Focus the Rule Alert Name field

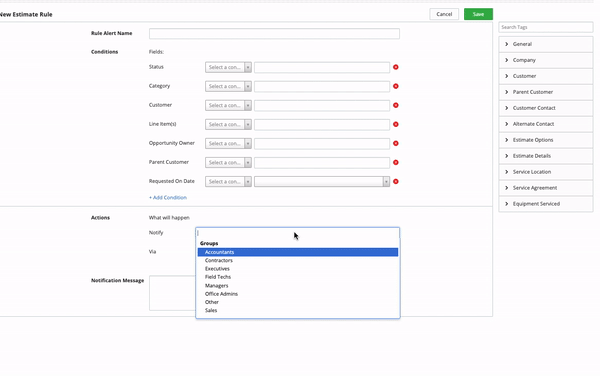[x=274, y=34]
